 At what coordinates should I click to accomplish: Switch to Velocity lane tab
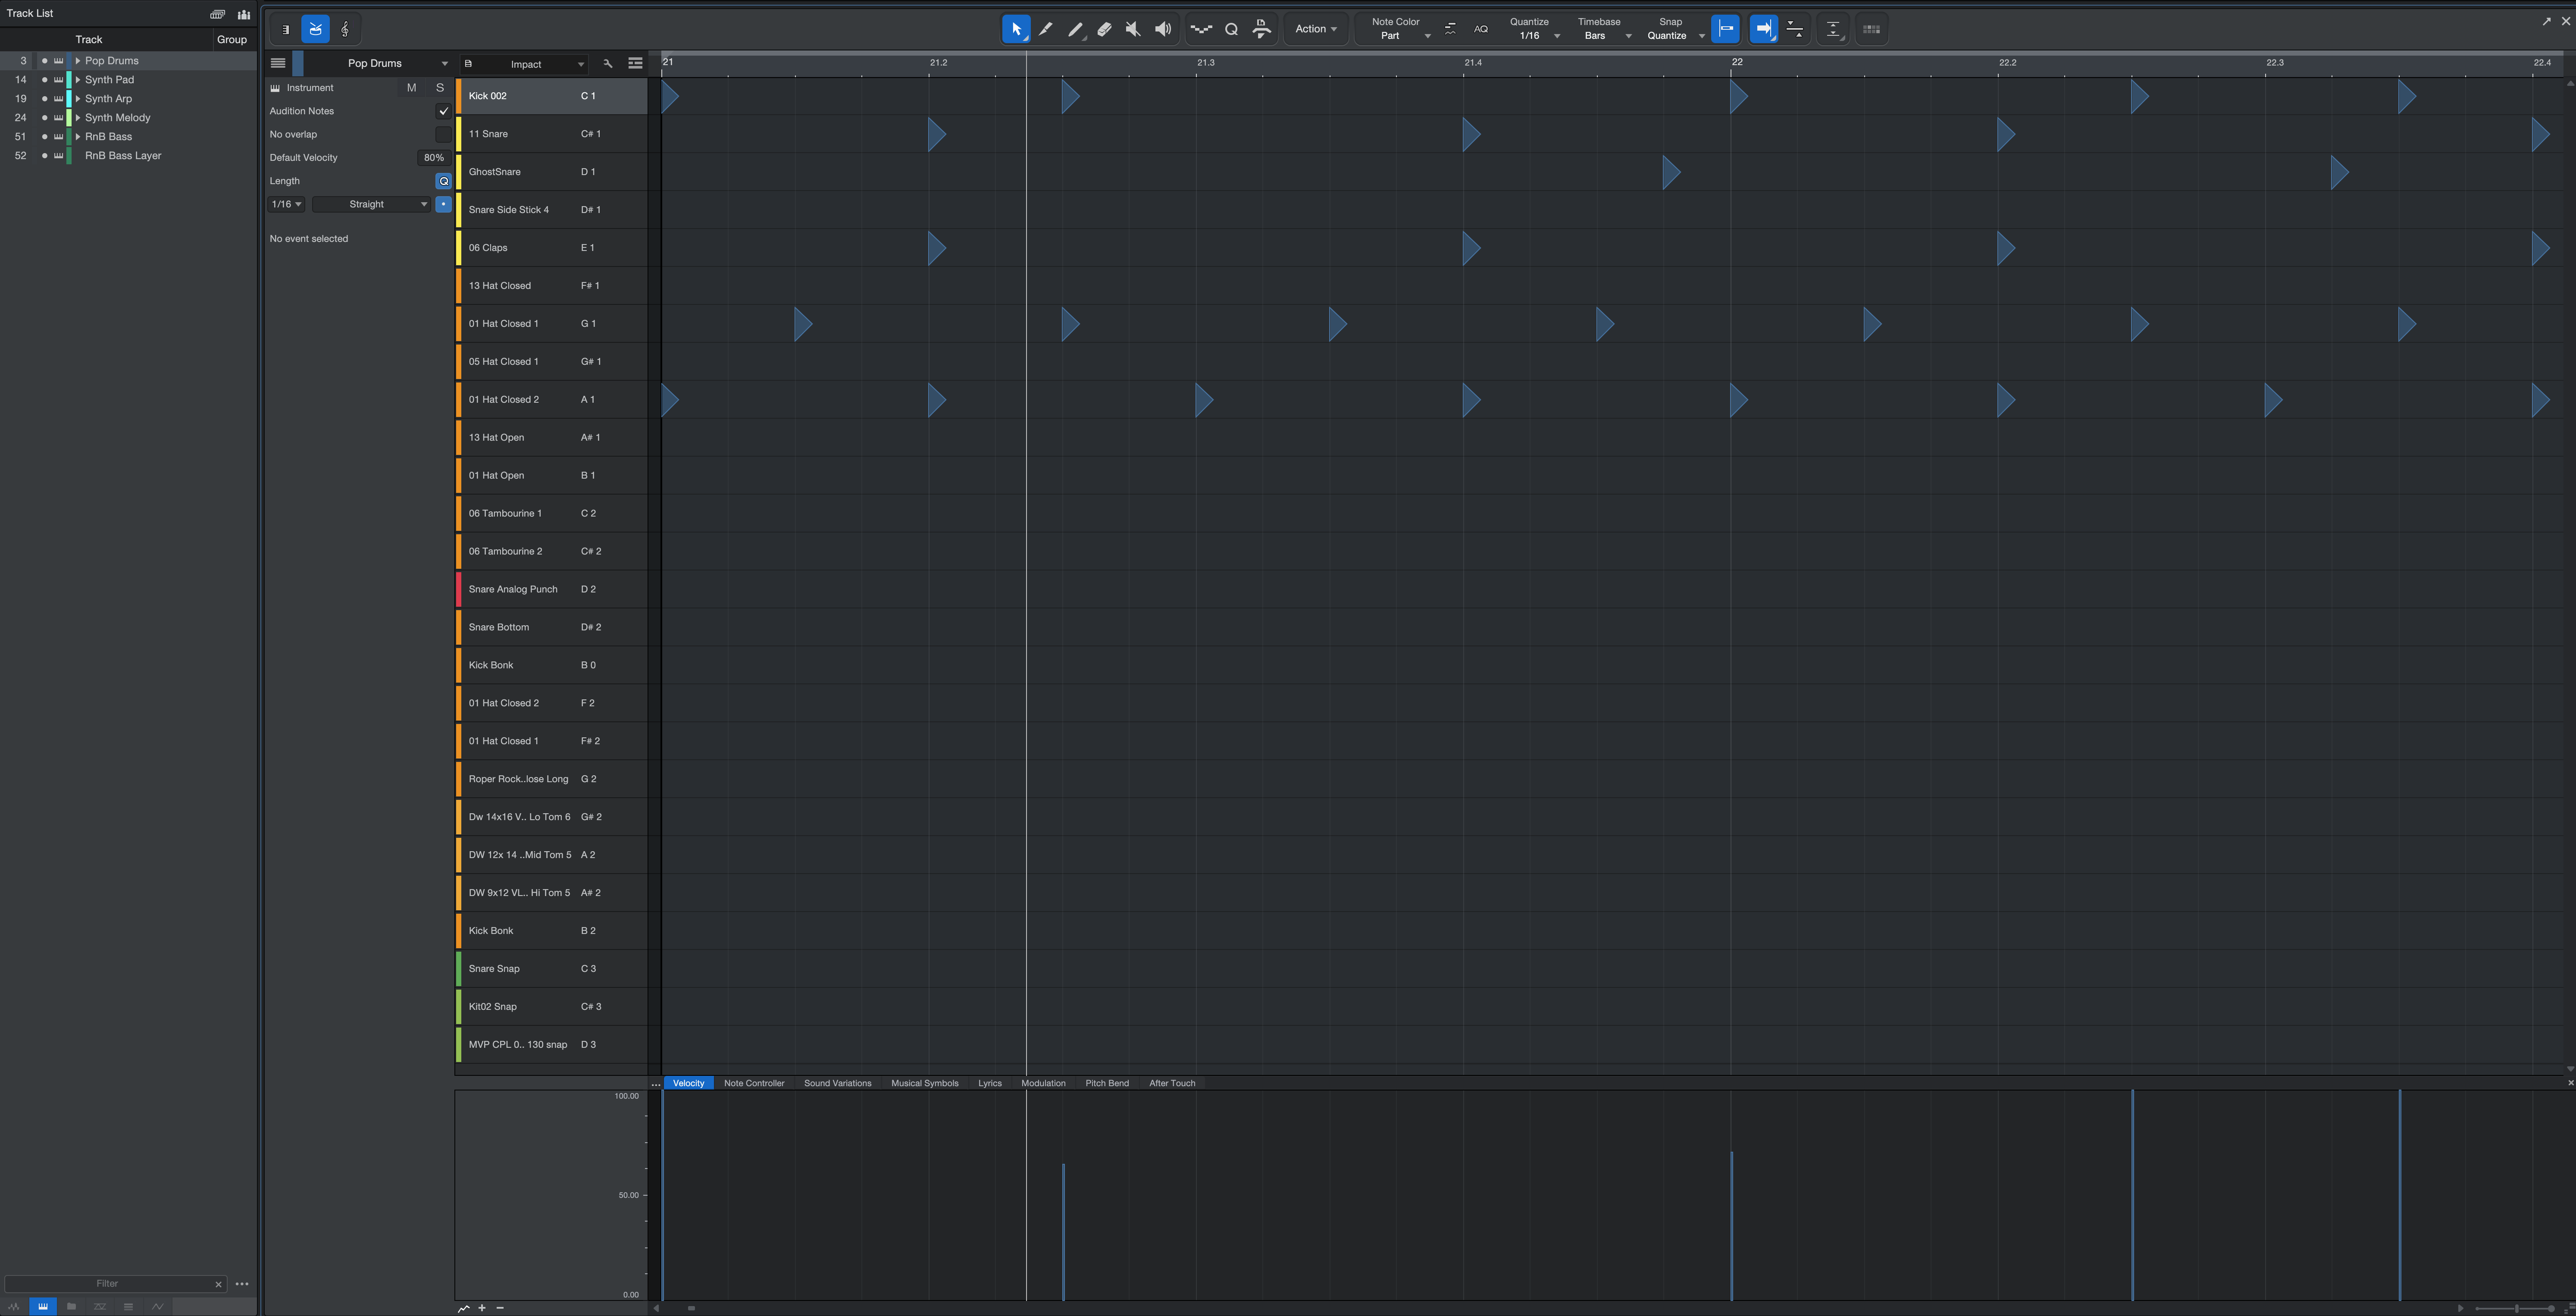688,1083
